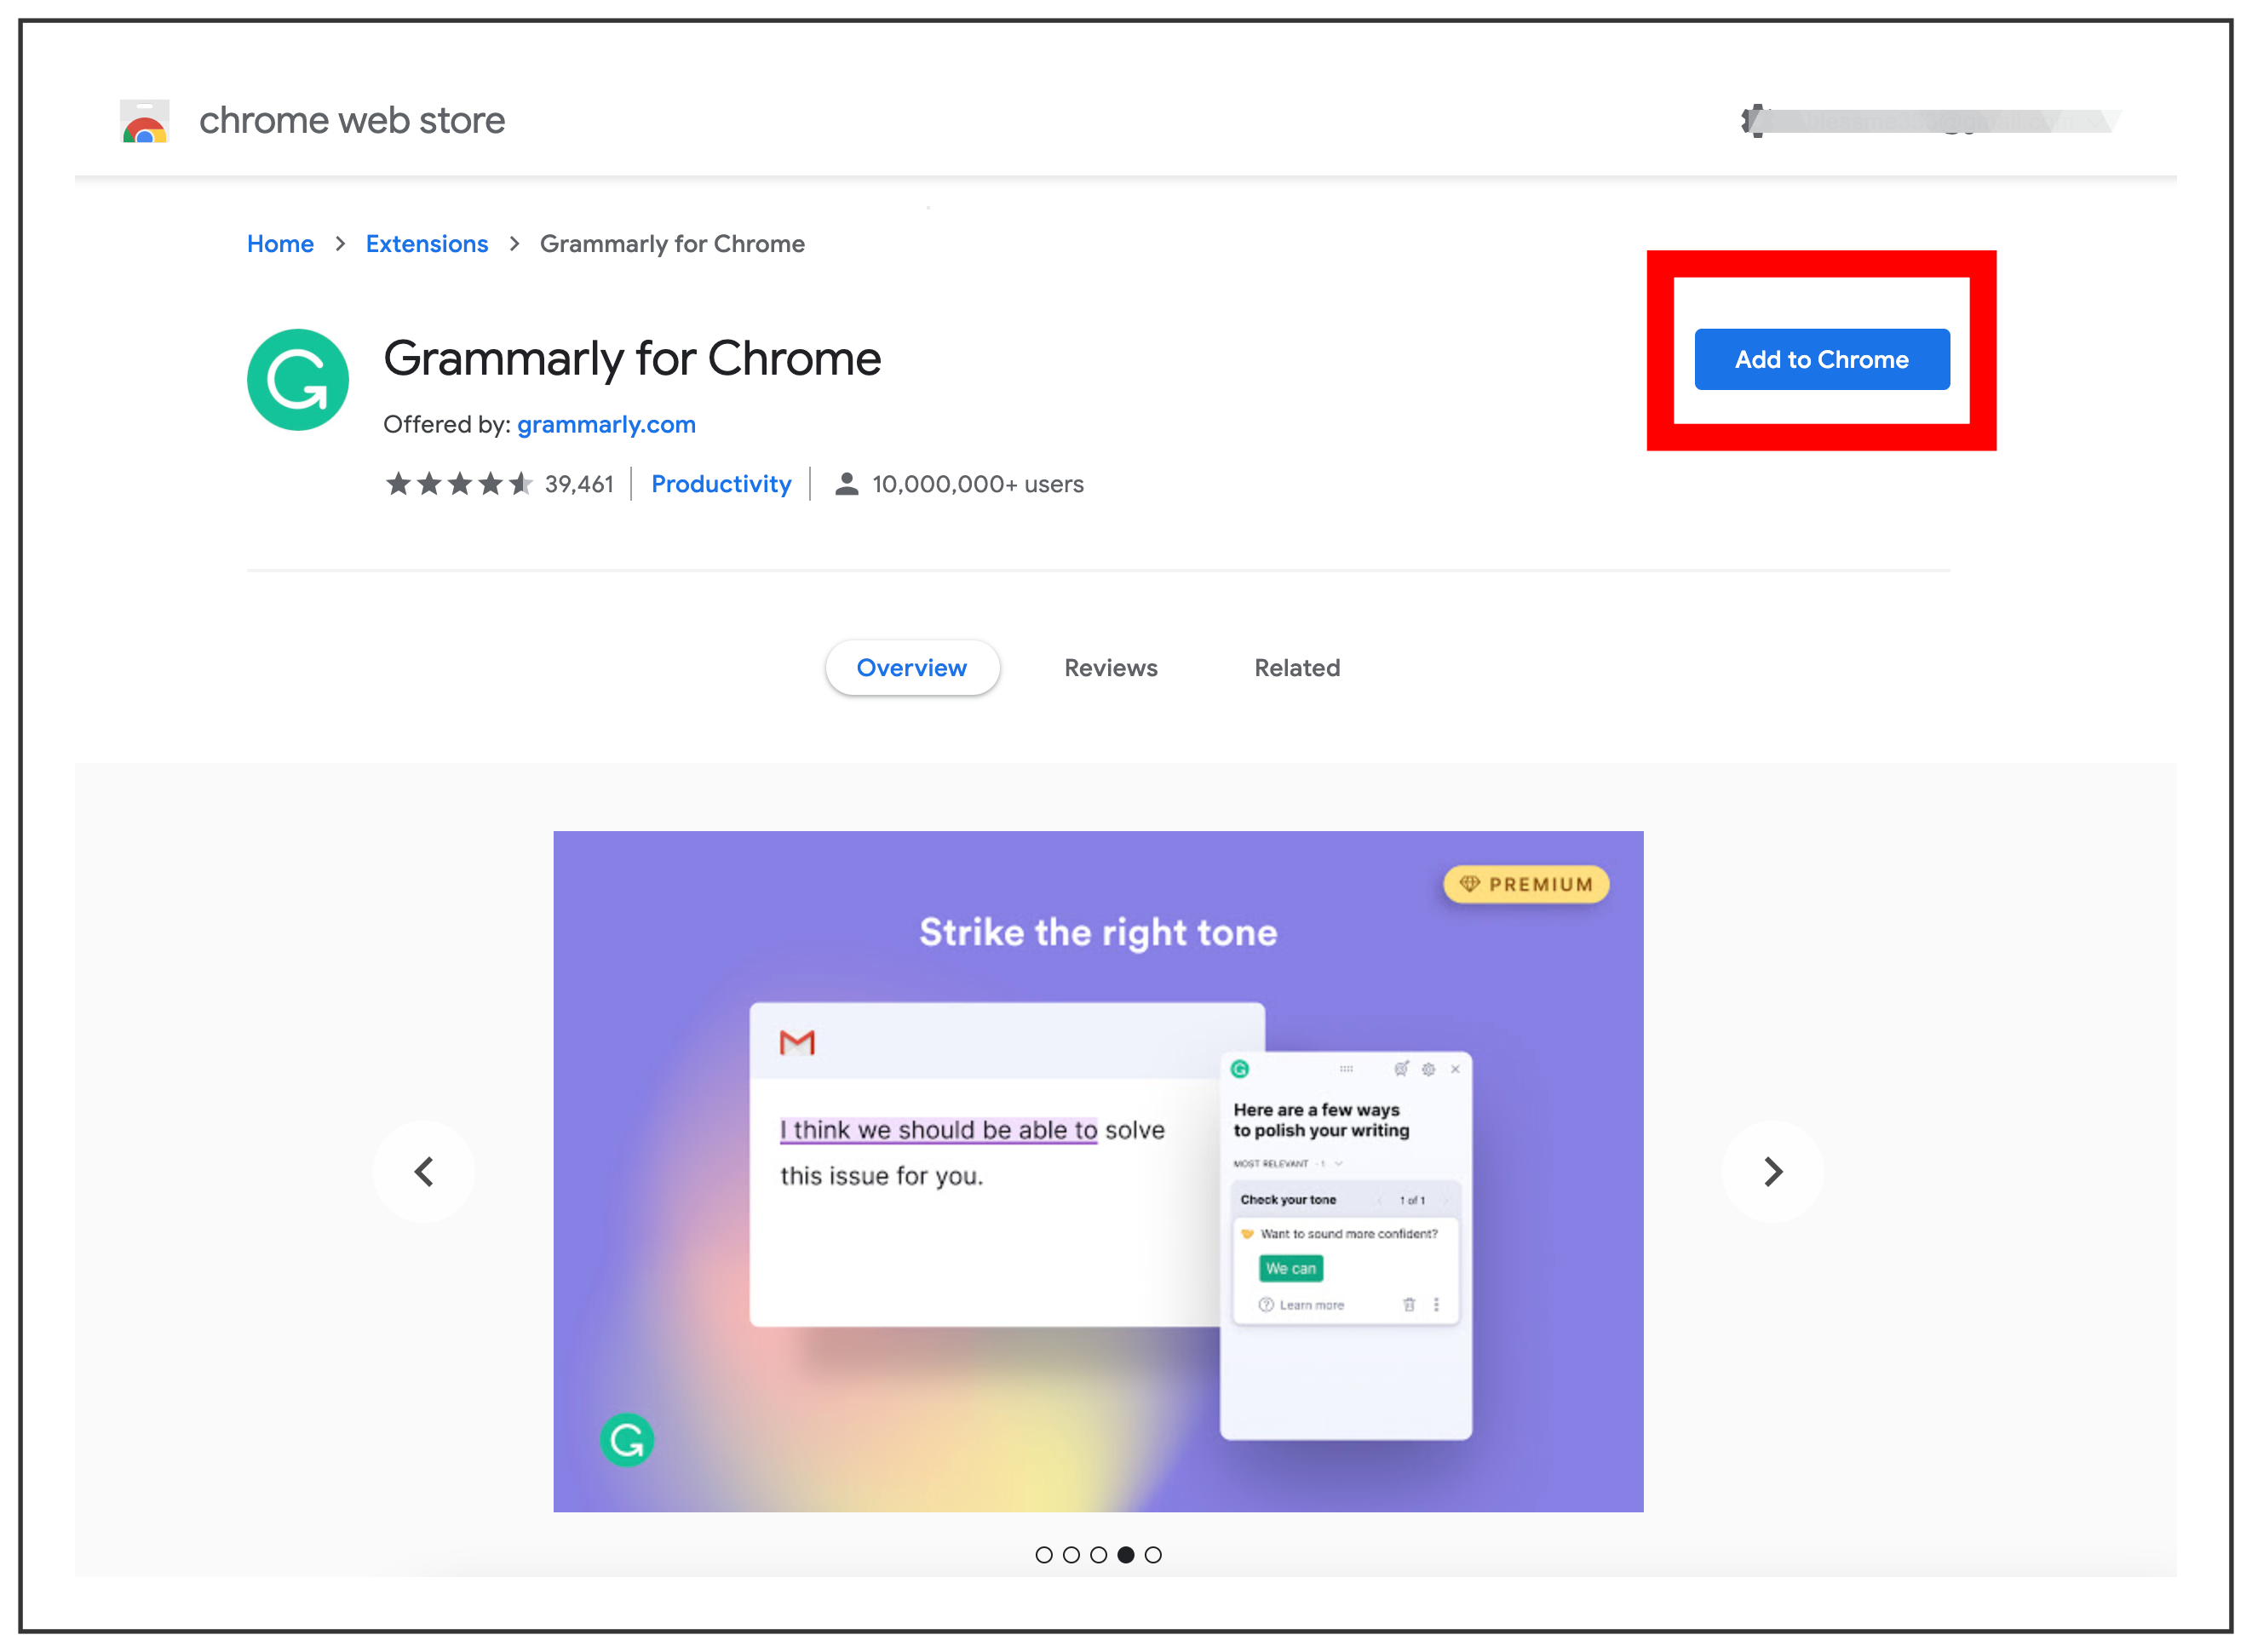Open the Productivity category link
Screen dimensions: 2252x1652
pos(721,484)
